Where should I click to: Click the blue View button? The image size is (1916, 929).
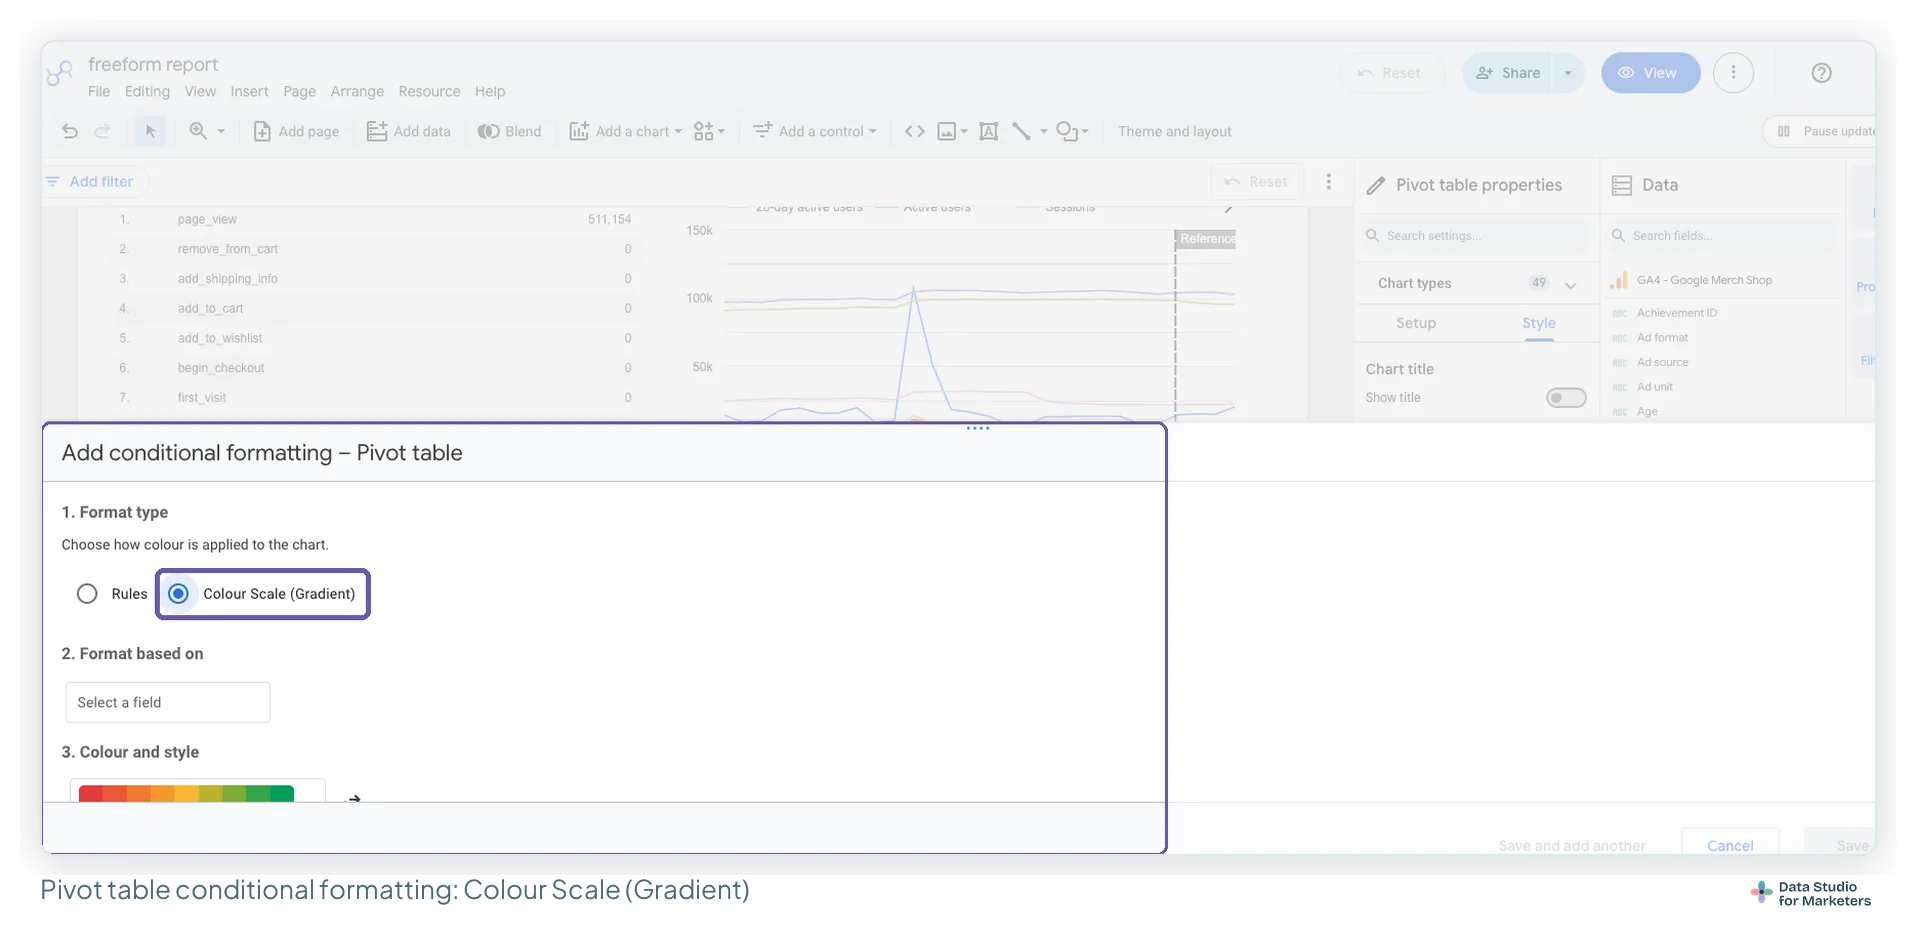click(x=1650, y=73)
